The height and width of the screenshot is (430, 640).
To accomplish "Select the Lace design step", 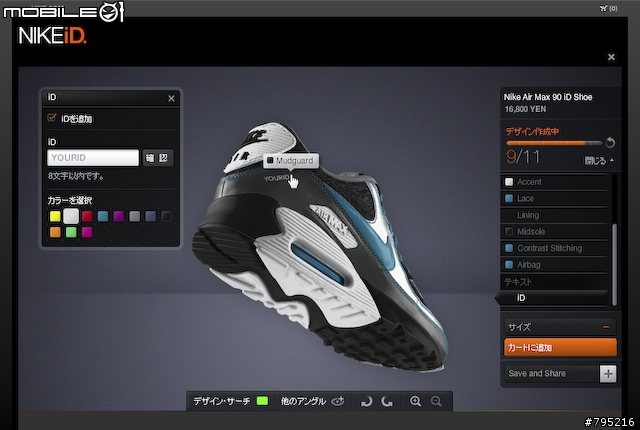I will pos(555,199).
